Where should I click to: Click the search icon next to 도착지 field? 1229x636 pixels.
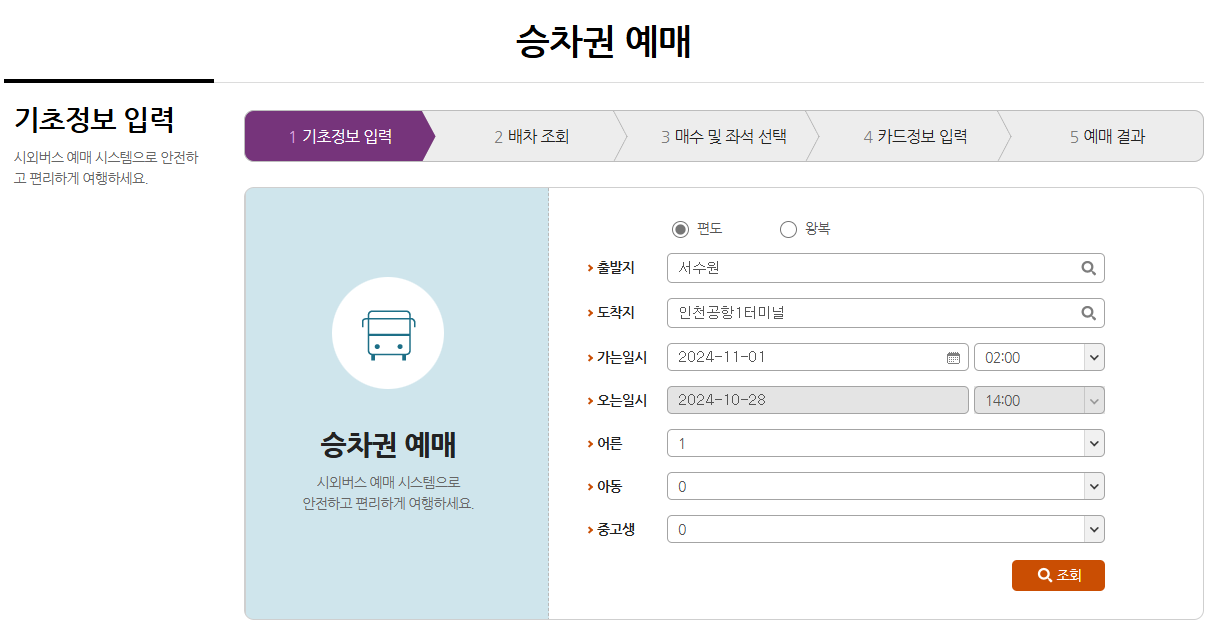1089,312
